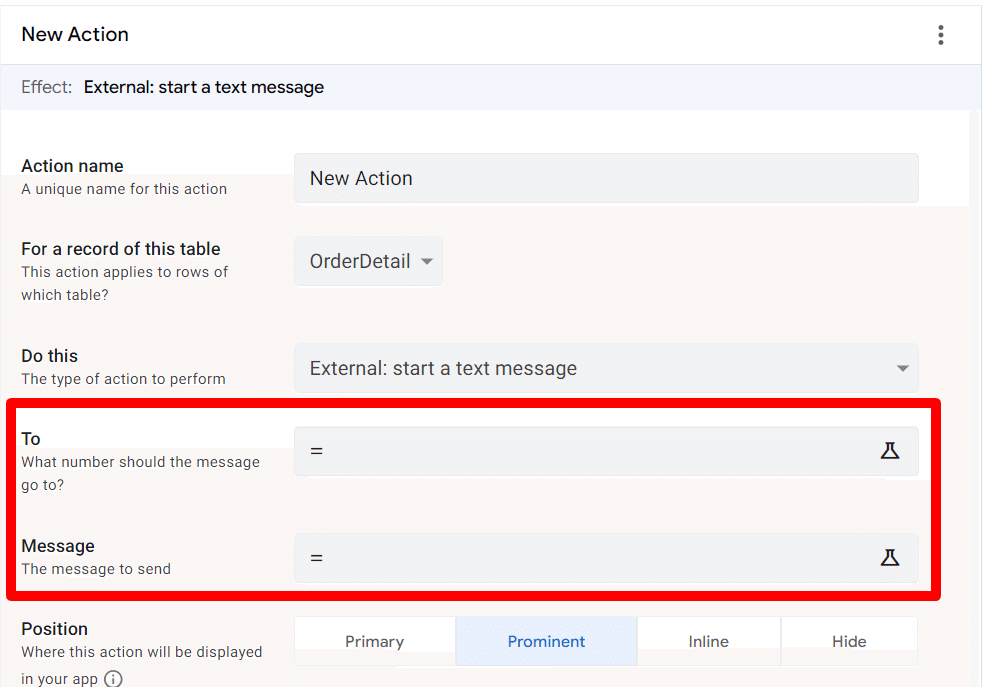
Task: Choose Inline as the action position
Action: pyautogui.click(x=708, y=642)
